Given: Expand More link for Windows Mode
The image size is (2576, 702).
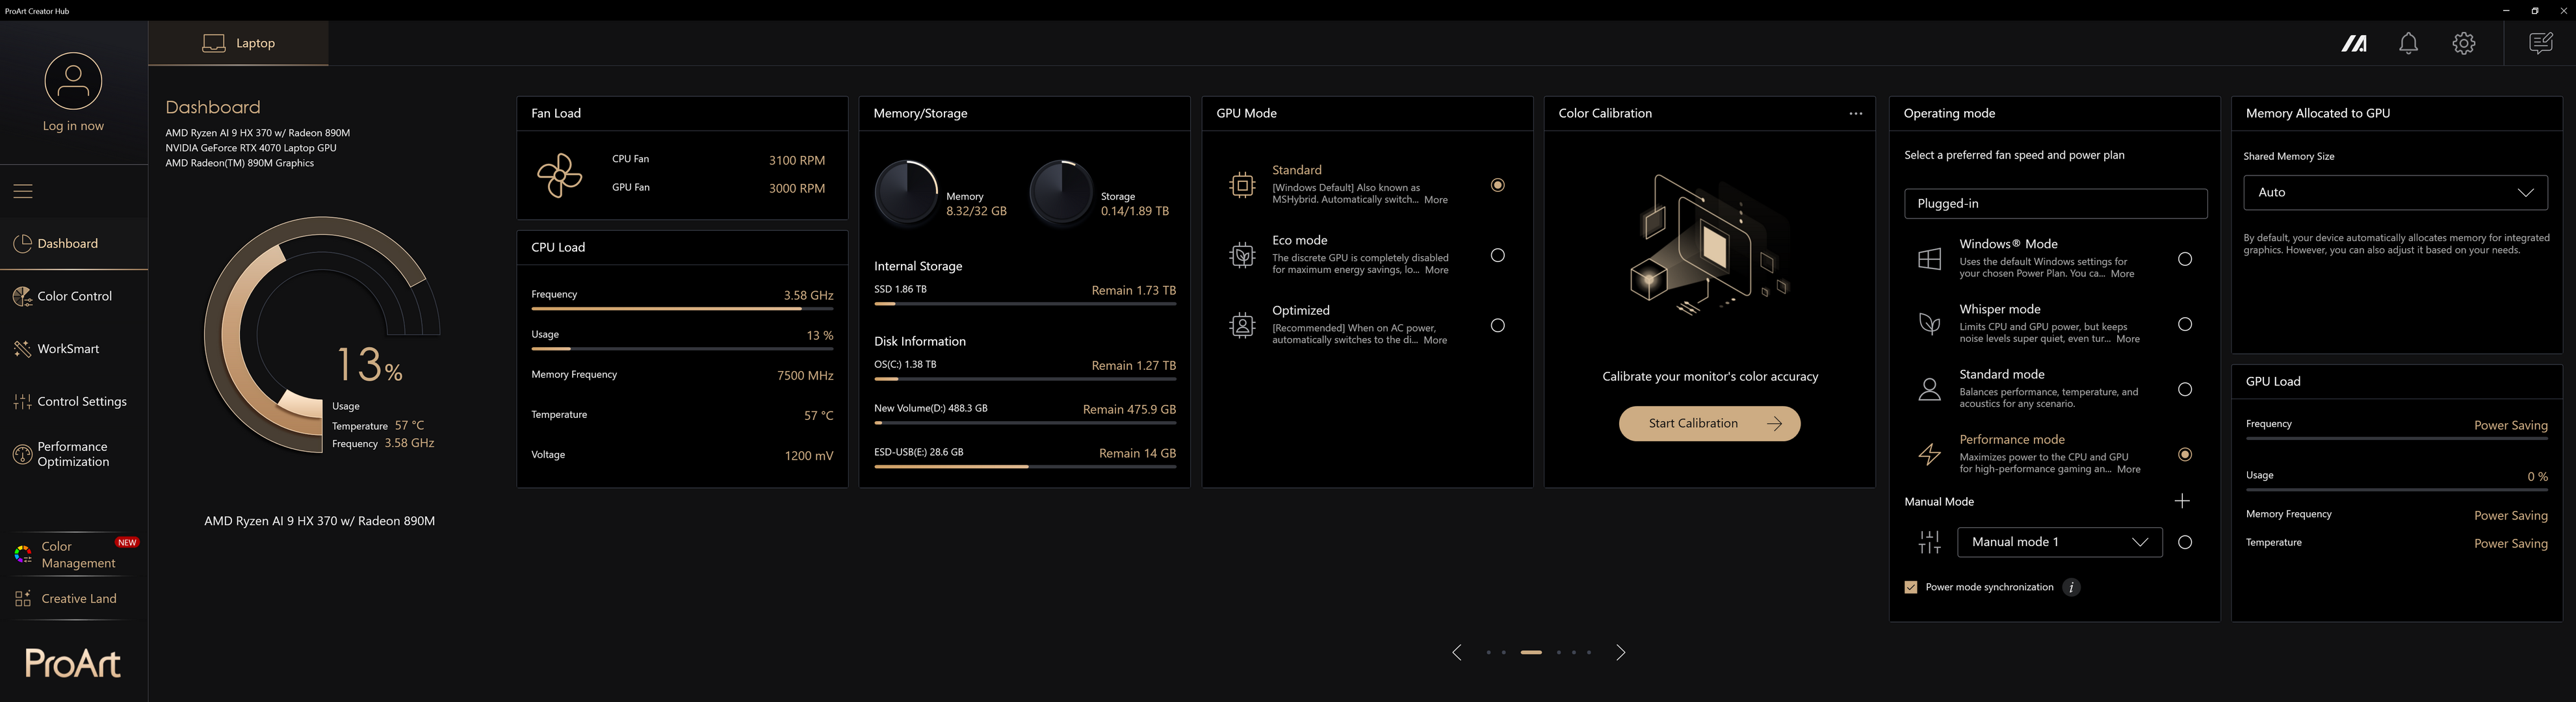Looking at the screenshot, I should pos(2122,274).
